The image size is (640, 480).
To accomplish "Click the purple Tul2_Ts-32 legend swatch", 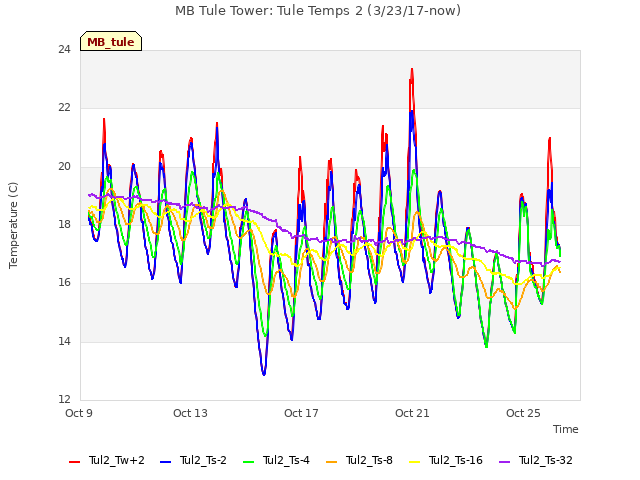I will point(504,462).
